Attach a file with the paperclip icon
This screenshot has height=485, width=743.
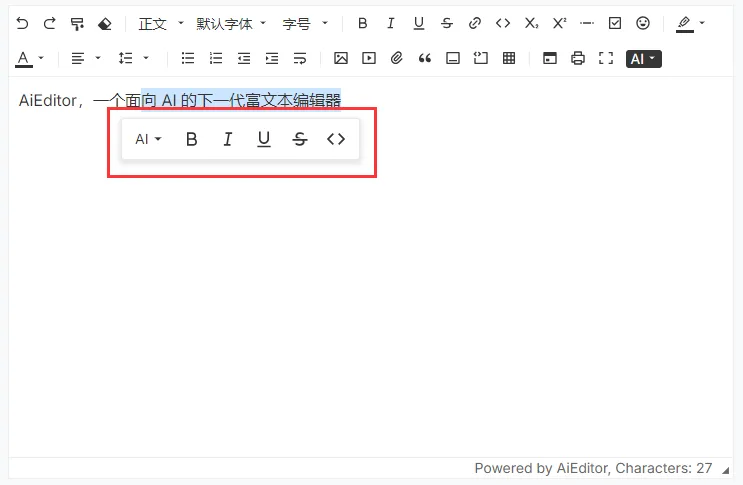pos(397,58)
